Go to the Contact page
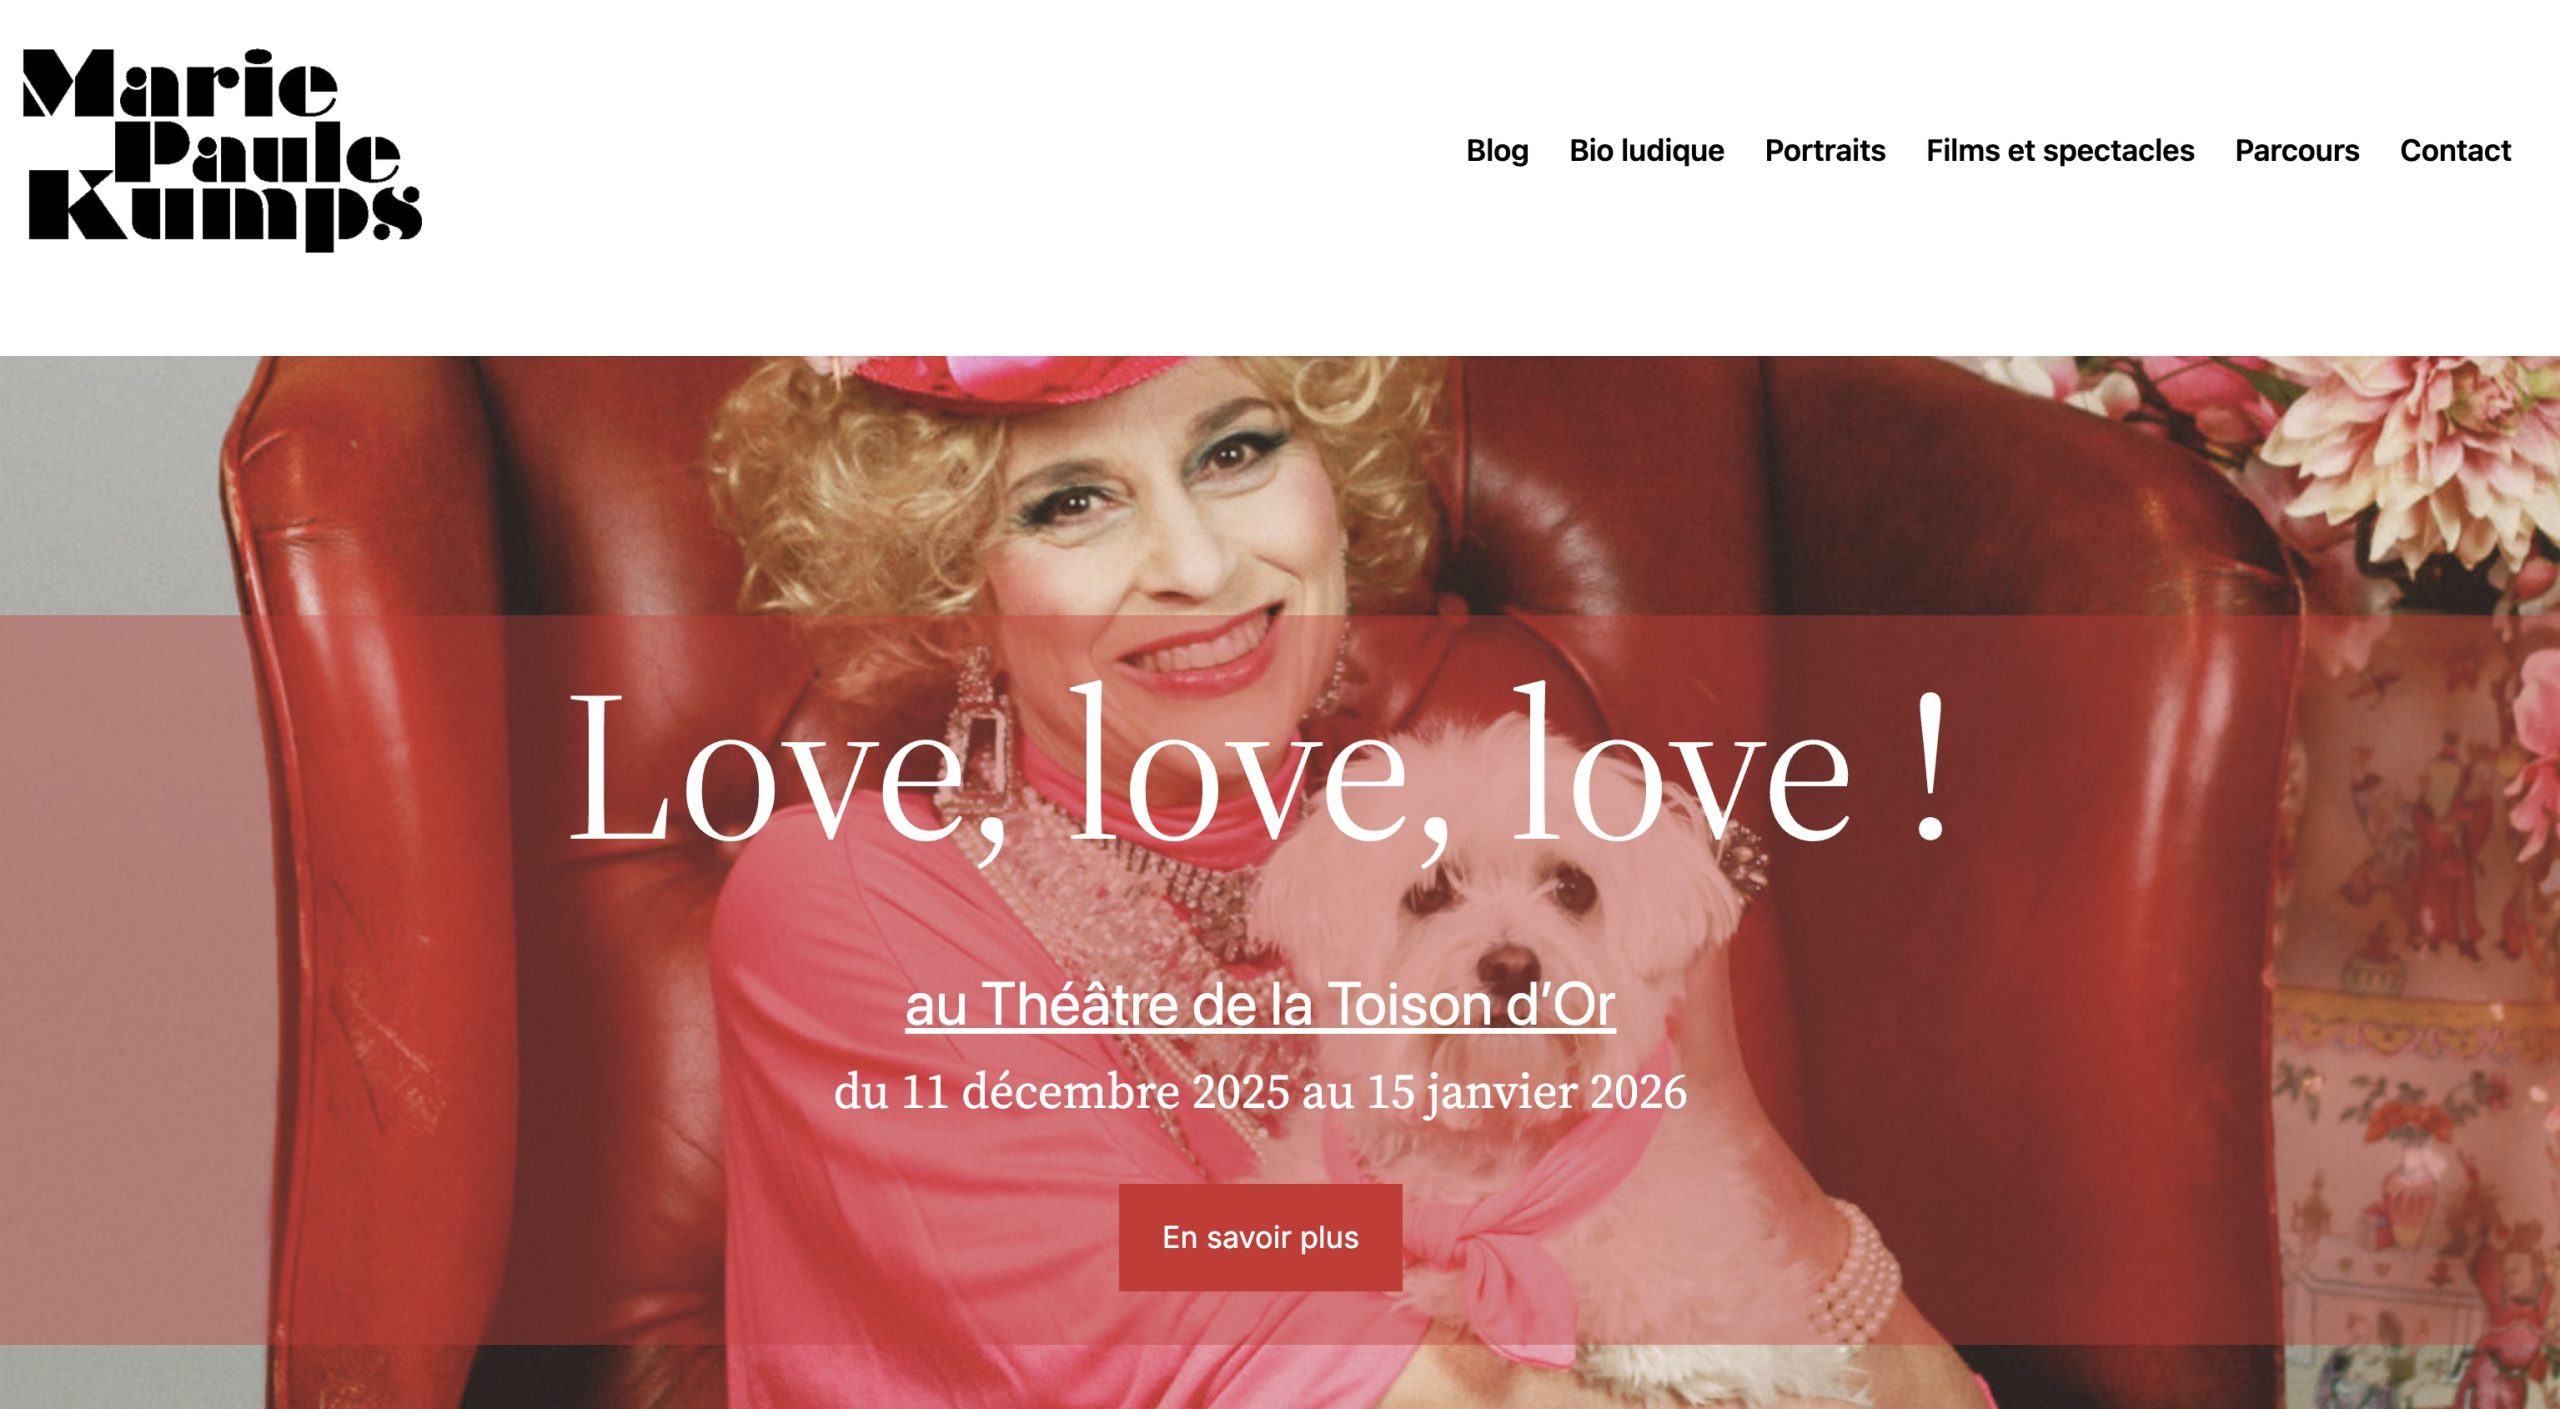The height and width of the screenshot is (1409, 2560). point(2455,150)
